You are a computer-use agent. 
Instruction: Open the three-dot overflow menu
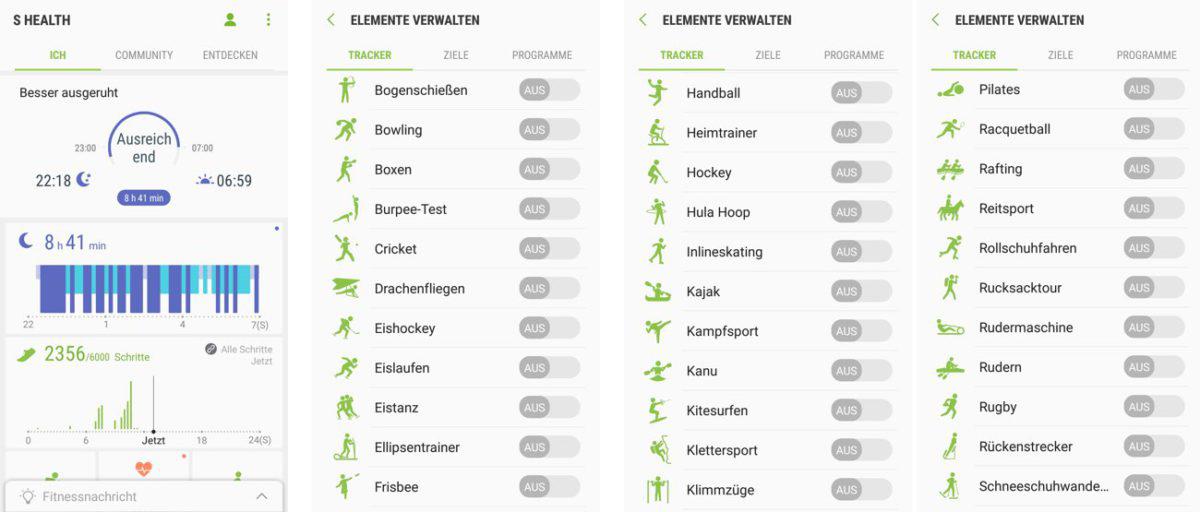coord(268,20)
